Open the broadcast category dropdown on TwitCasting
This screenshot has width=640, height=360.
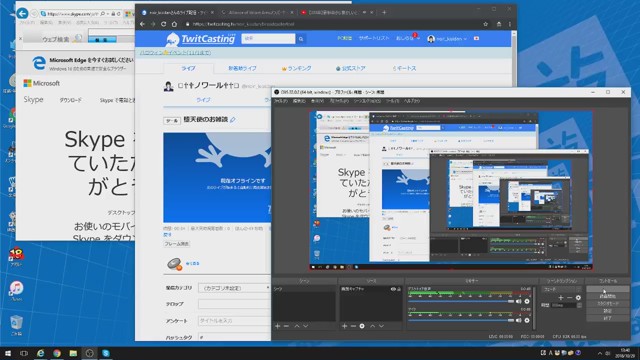tap(234, 288)
